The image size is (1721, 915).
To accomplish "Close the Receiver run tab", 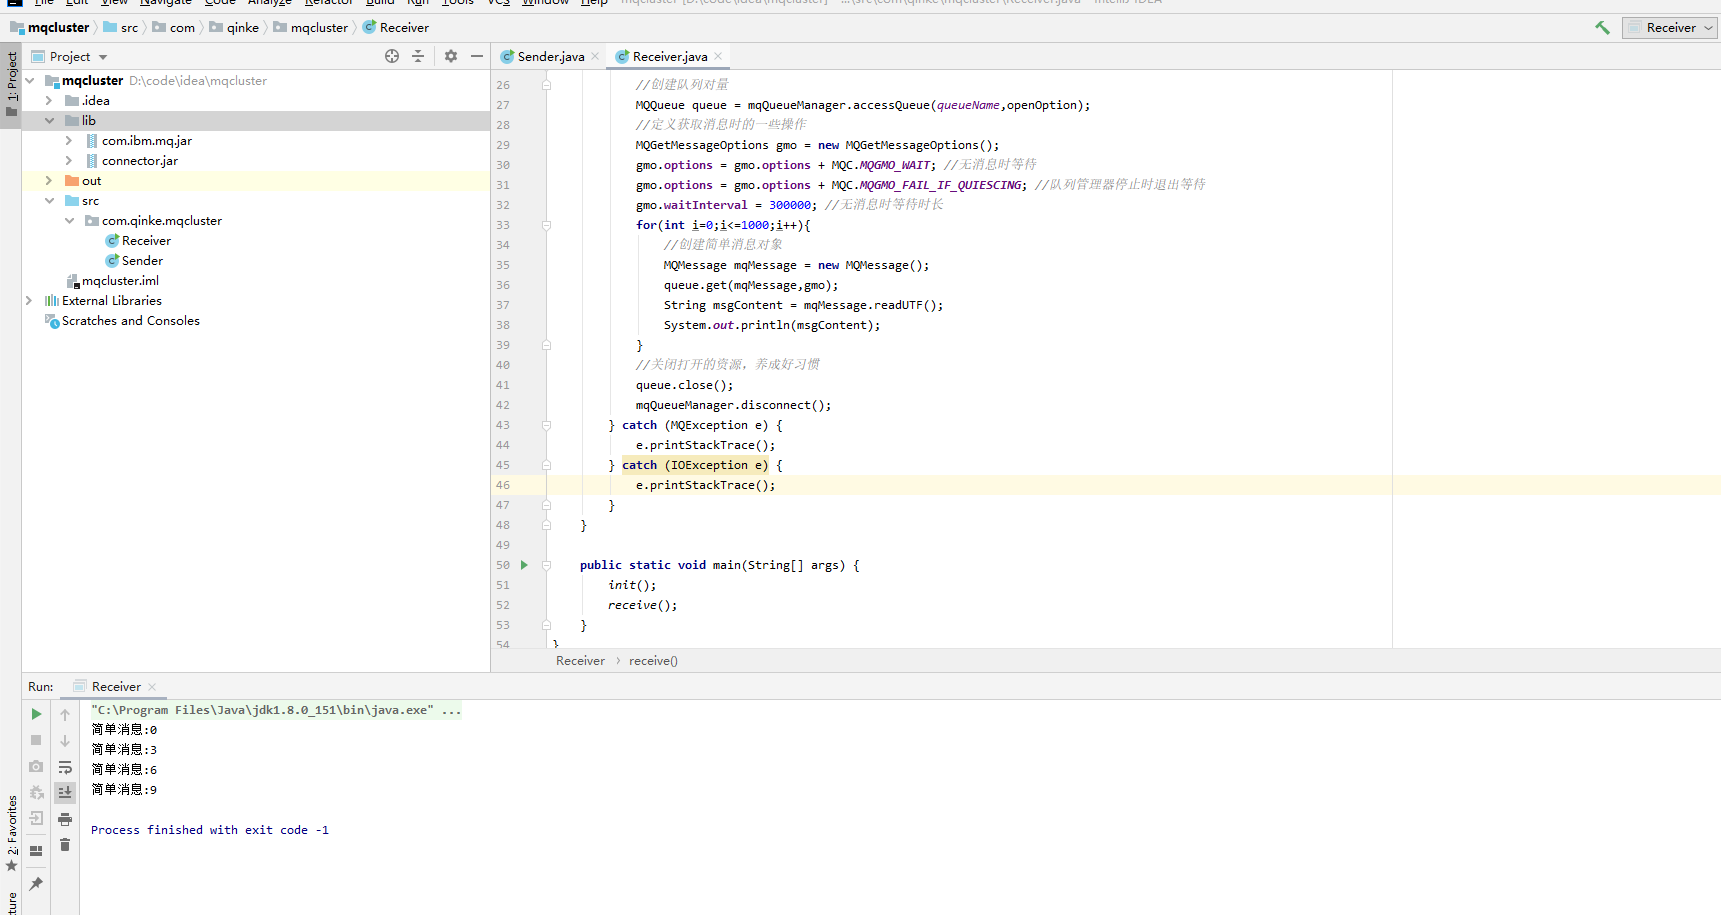I will [152, 687].
